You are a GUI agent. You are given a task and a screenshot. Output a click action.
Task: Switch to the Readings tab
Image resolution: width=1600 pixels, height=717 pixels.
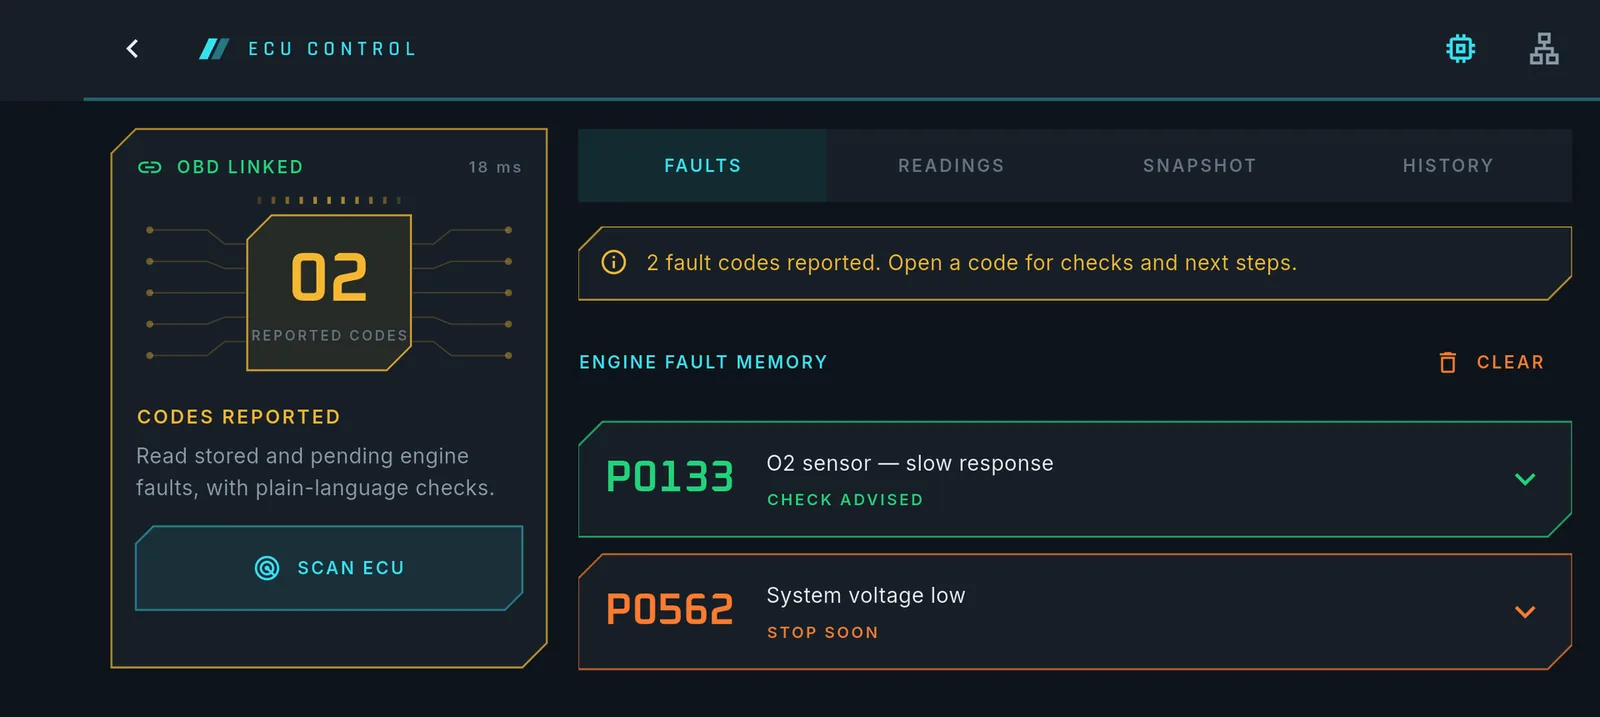951,166
